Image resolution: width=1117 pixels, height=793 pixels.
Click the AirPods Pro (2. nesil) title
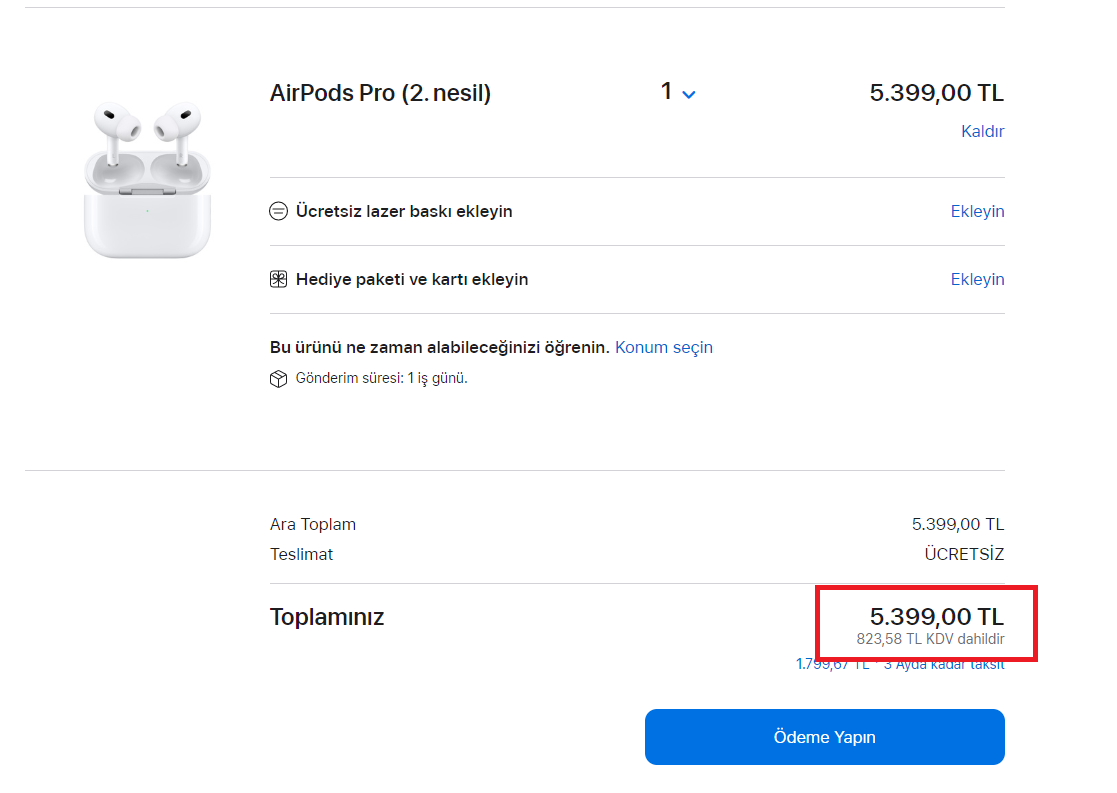coord(380,94)
